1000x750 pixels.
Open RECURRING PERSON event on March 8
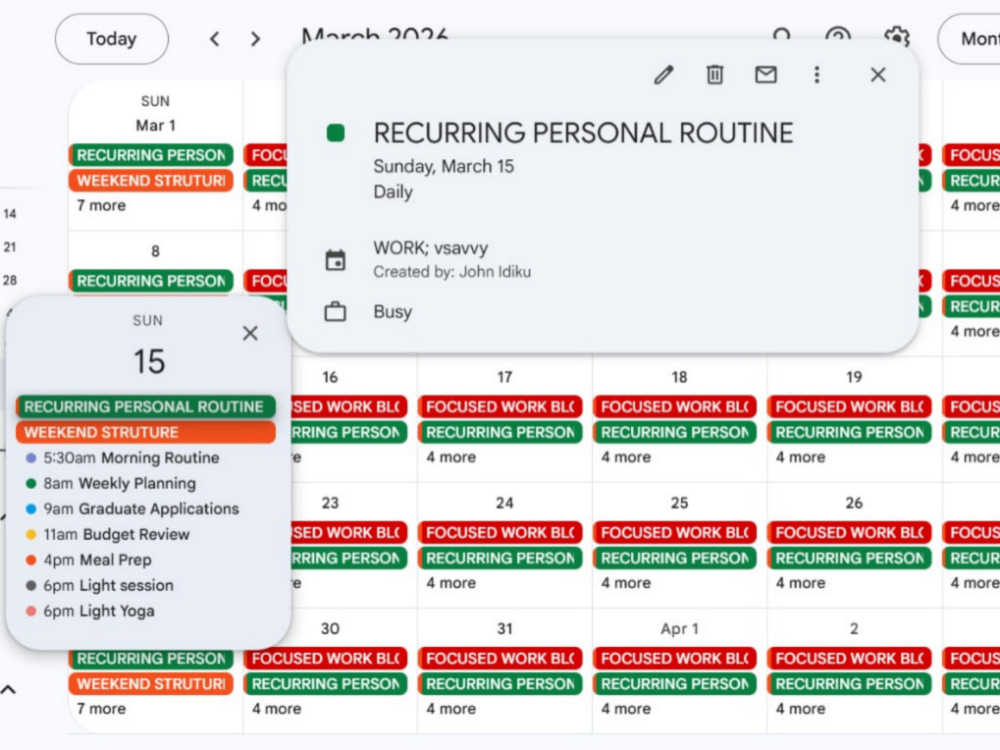pyautogui.click(x=151, y=281)
